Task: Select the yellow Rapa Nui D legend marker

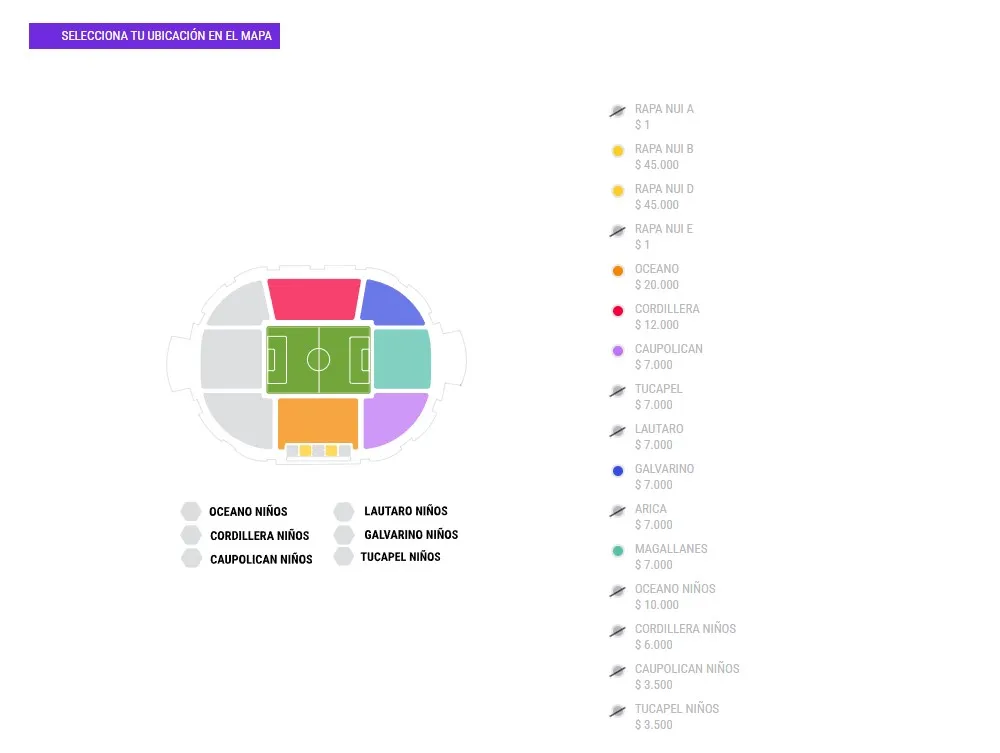Action: 618,190
